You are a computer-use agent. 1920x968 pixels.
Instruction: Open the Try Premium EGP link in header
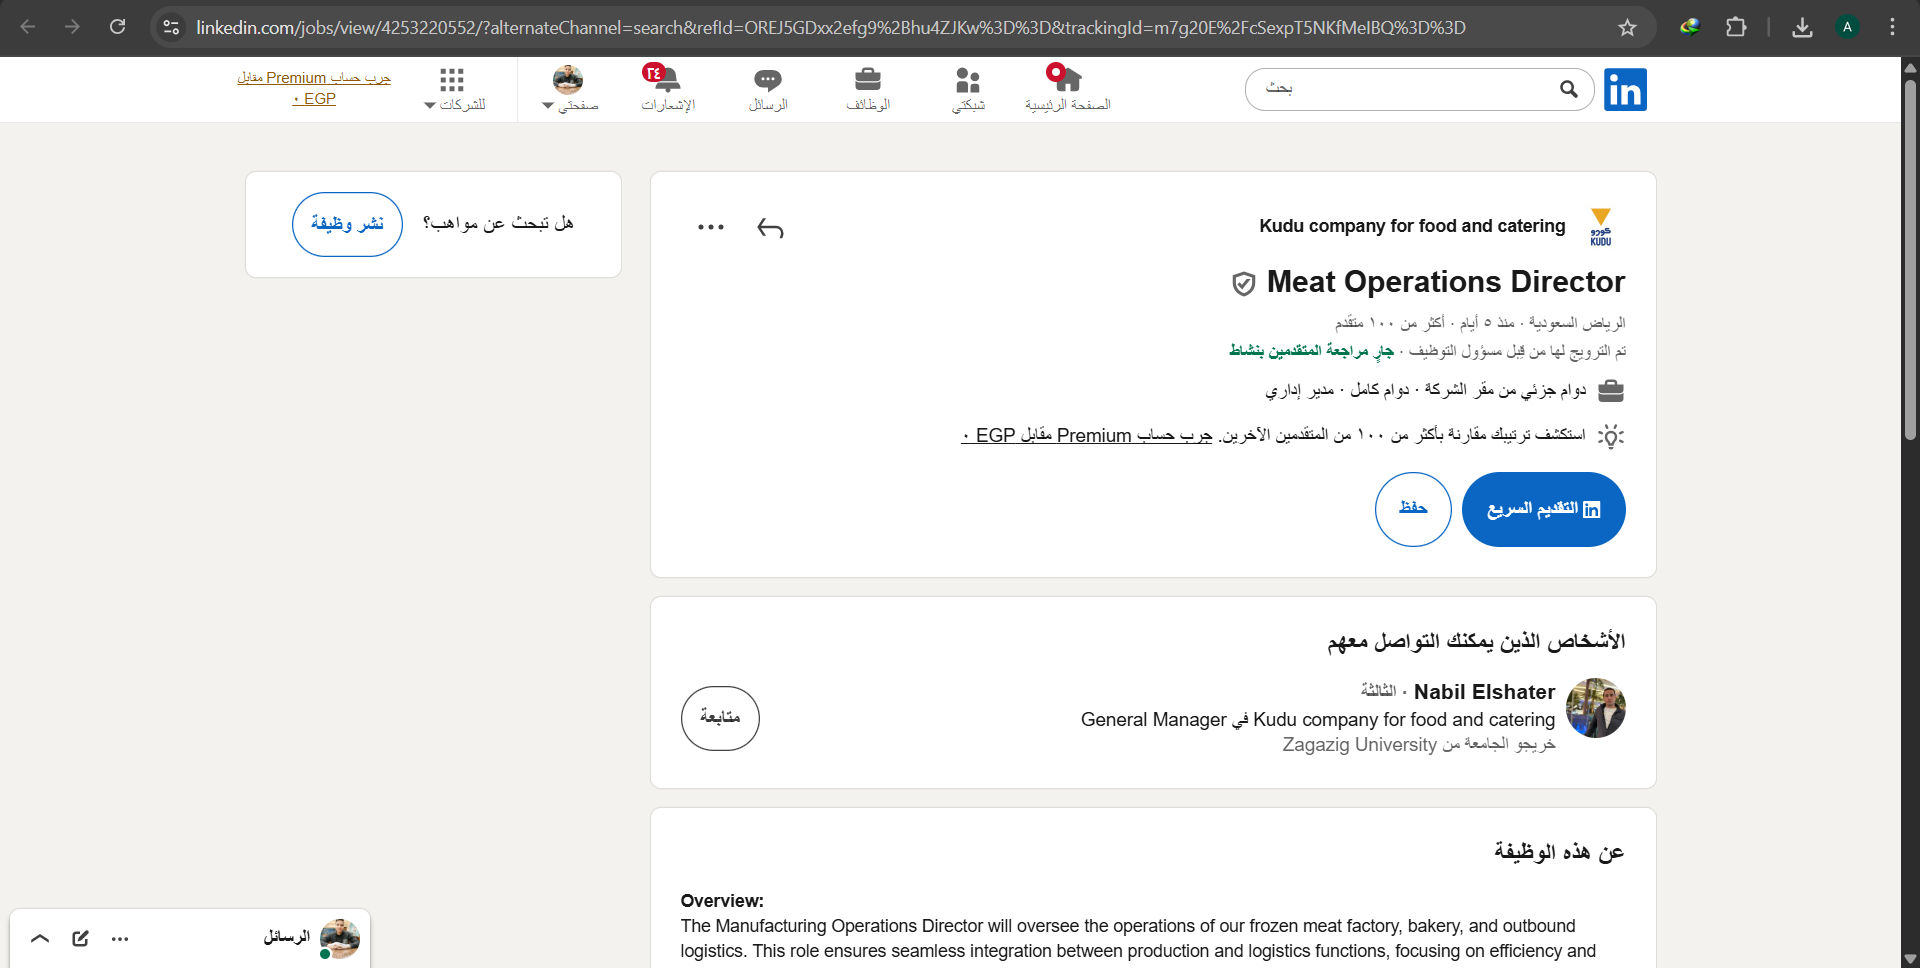tap(314, 88)
